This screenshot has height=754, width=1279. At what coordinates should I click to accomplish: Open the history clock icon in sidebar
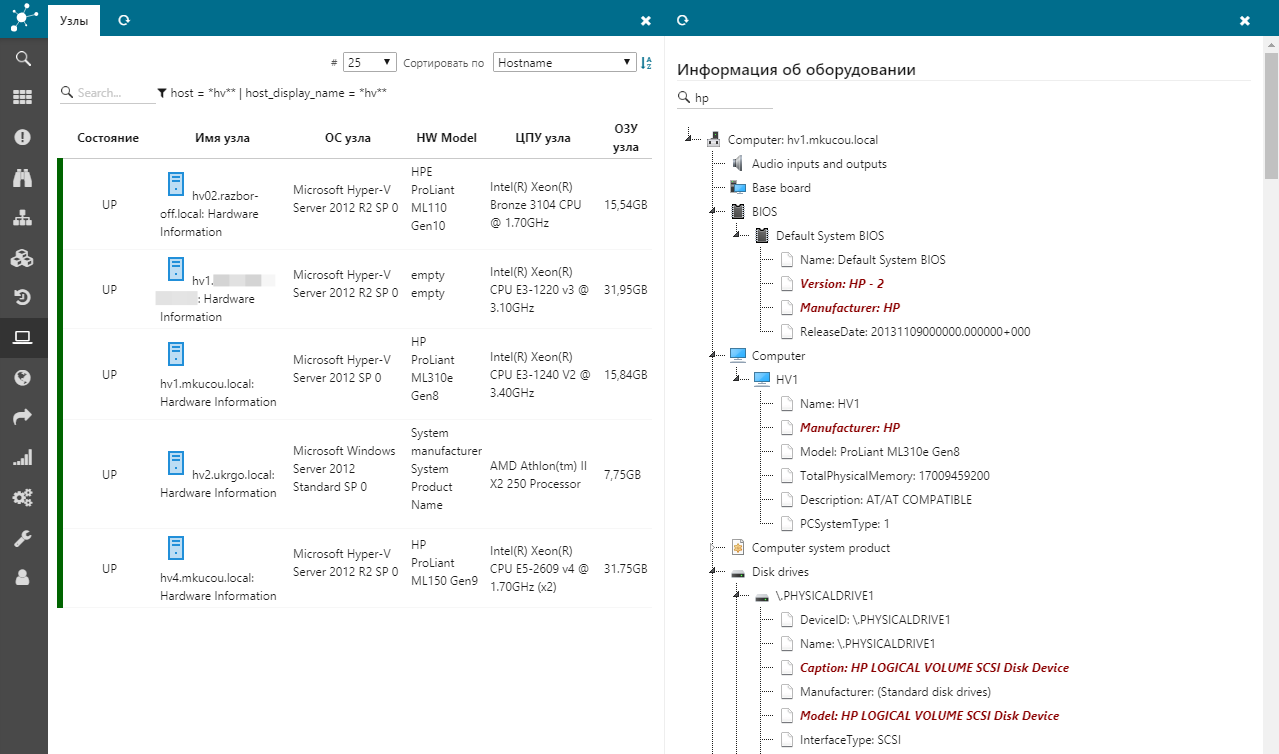coord(23,298)
